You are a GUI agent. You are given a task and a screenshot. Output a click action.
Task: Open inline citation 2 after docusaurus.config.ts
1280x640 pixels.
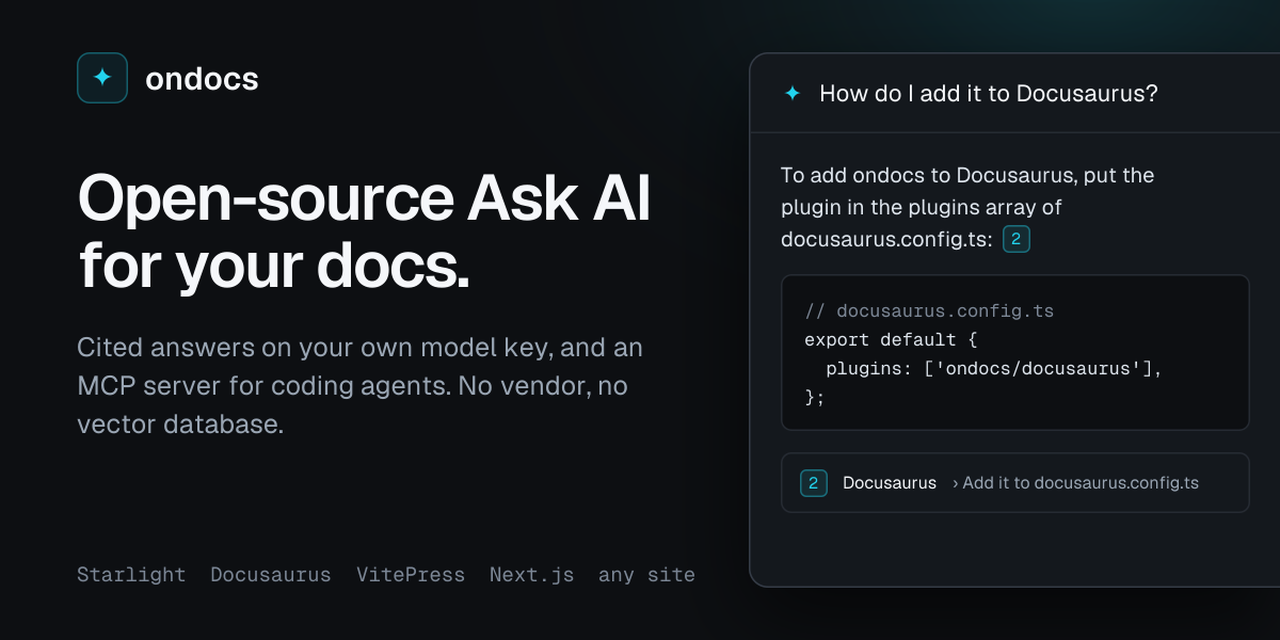[1016, 240]
